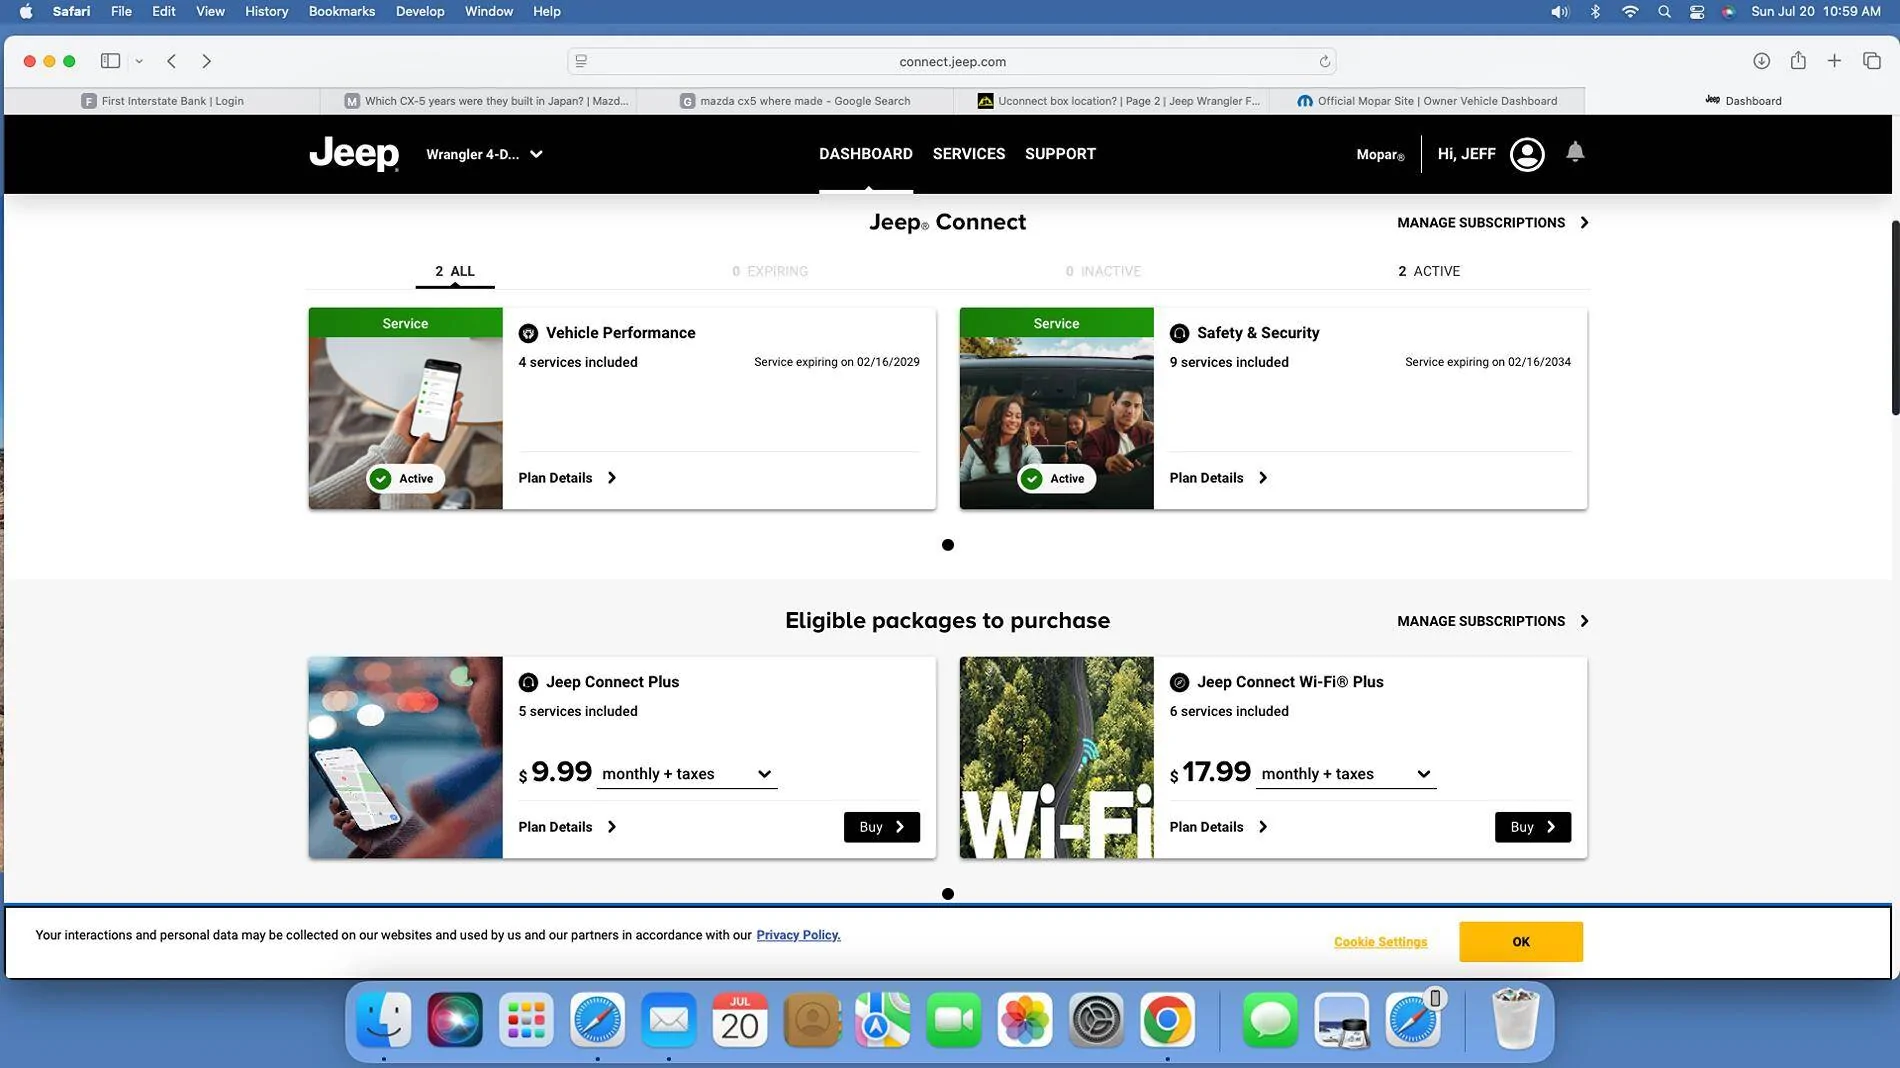Open Safety & Security Plan Details

pyautogui.click(x=1218, y=478)
